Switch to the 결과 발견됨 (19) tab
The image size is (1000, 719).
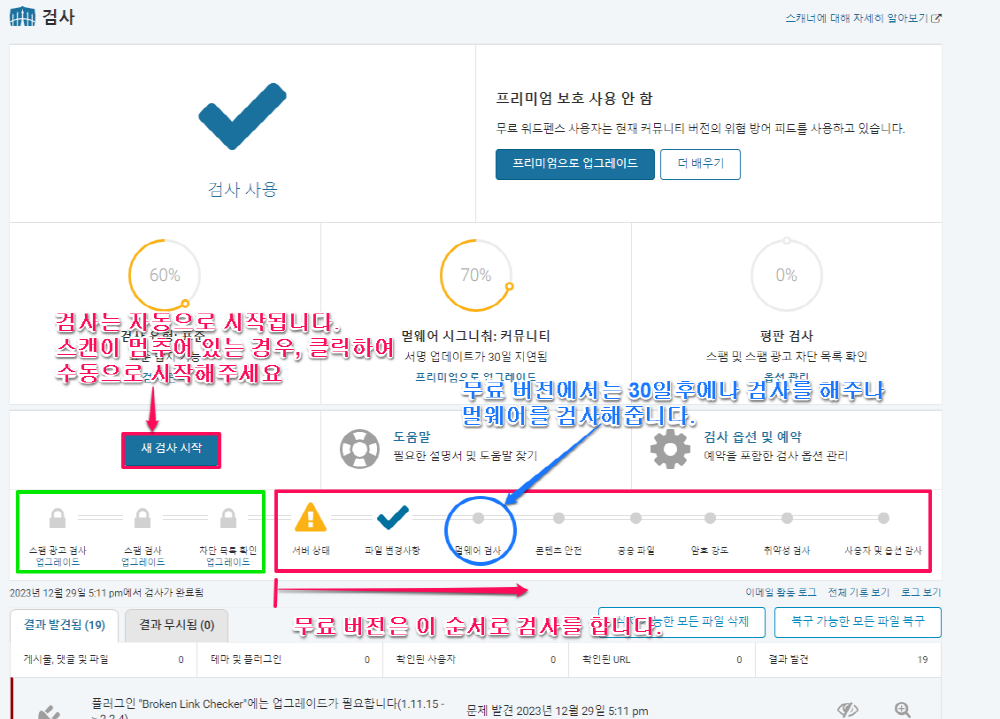[x=64, y=625]
